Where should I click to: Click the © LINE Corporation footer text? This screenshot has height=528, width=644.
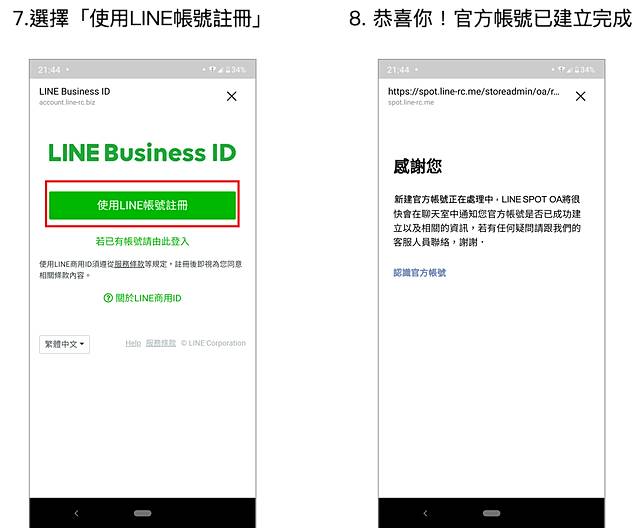[x=213, y=343]
